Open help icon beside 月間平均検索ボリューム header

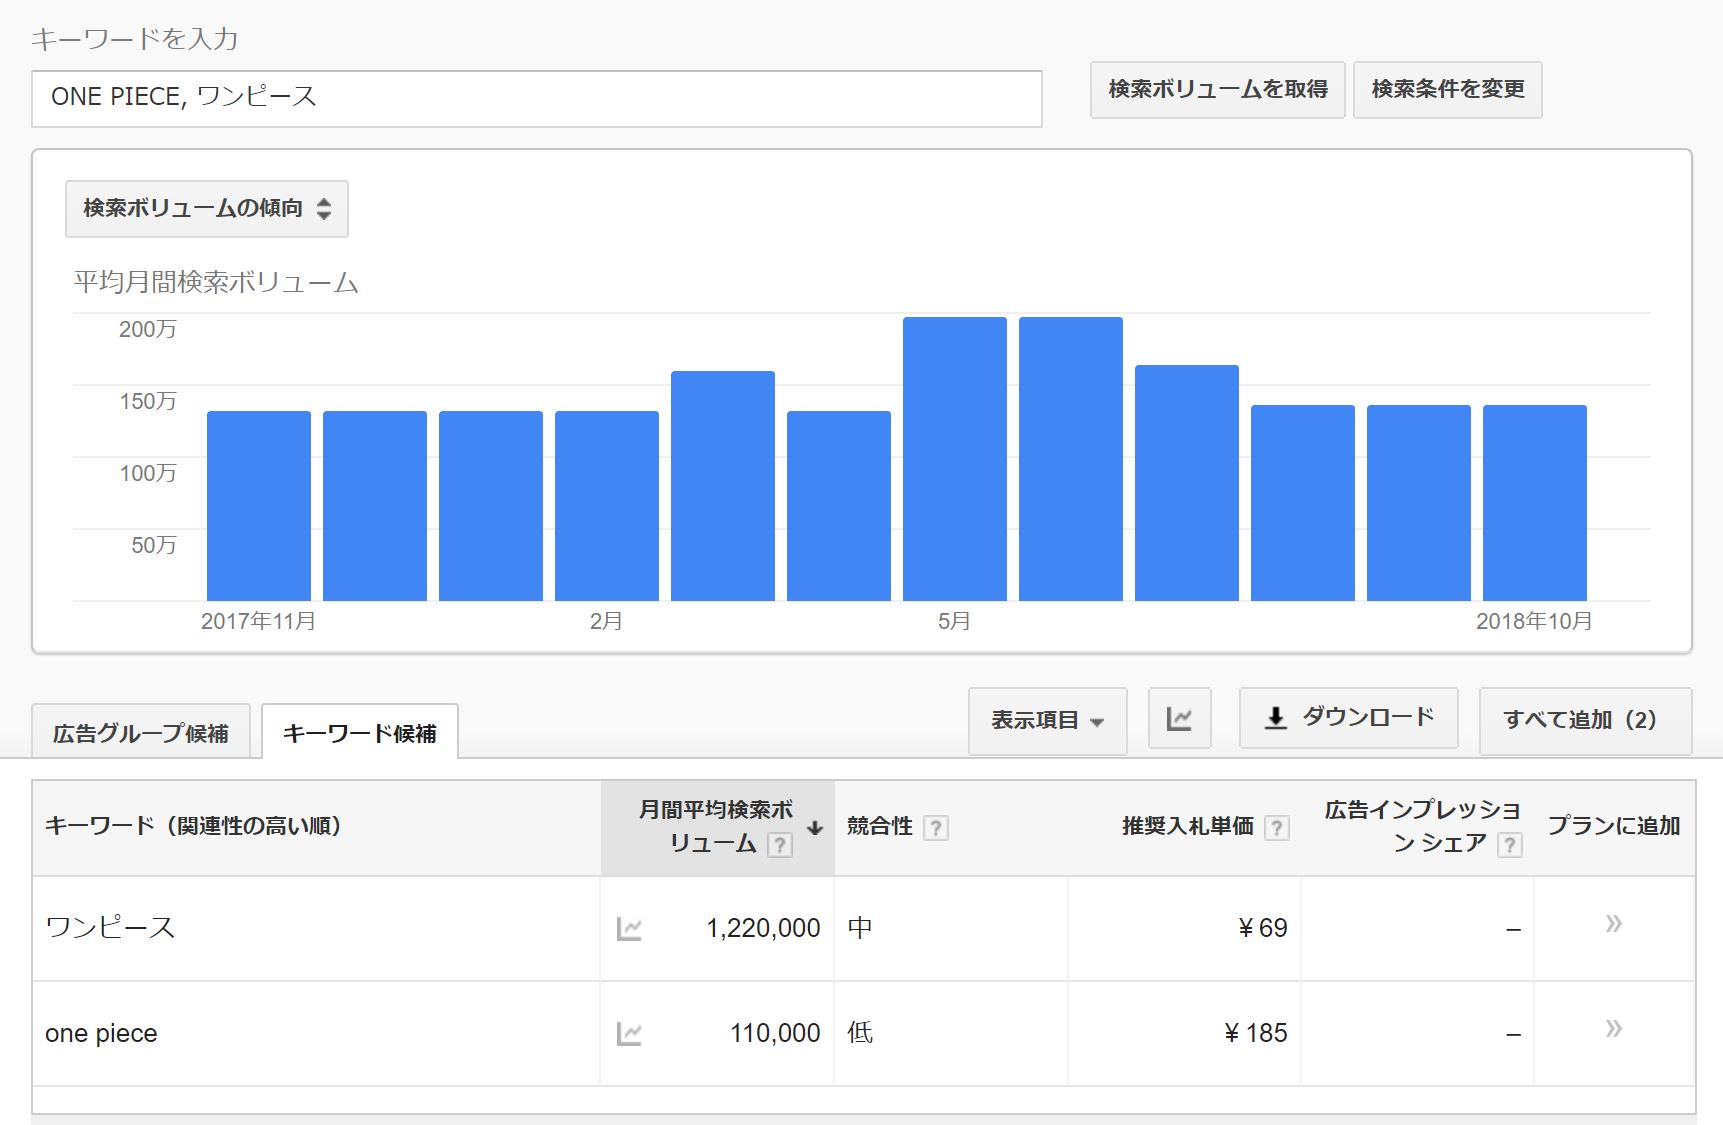[x=779, y=845]
